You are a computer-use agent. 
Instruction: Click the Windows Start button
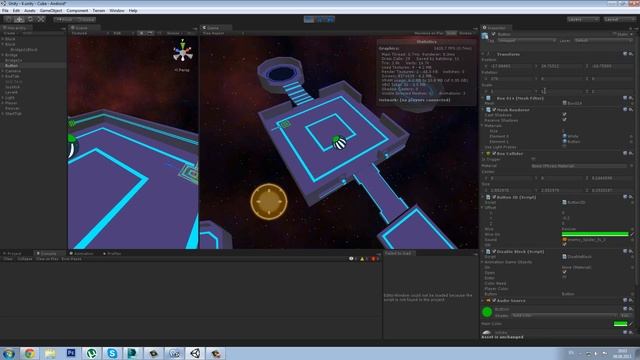9,353
